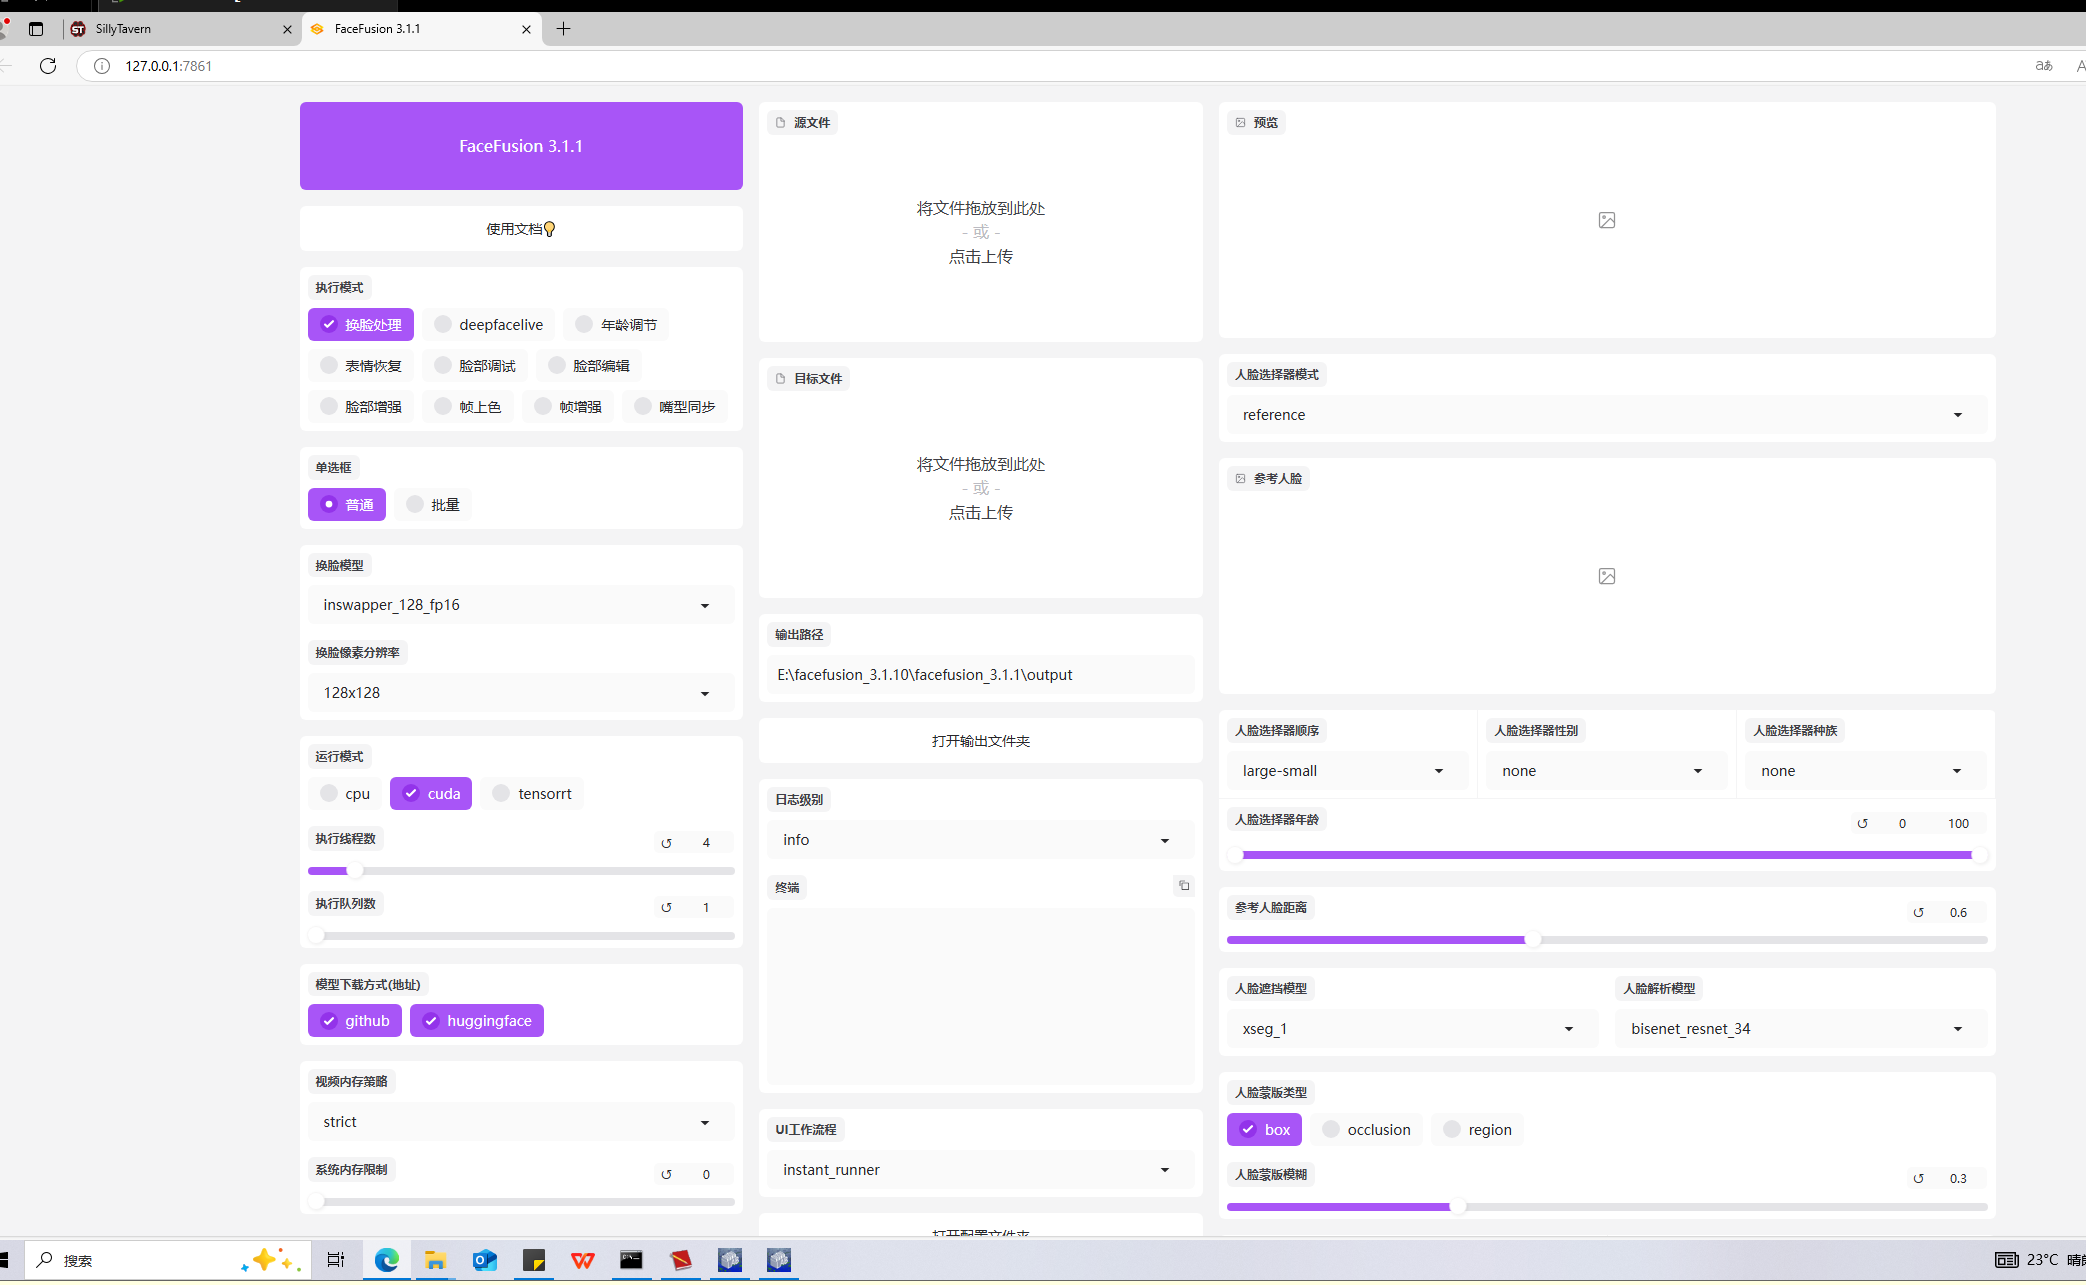Click the translate page icon in address bar
Viewport: 2086px width, 1285px height.
(2044, 66)
